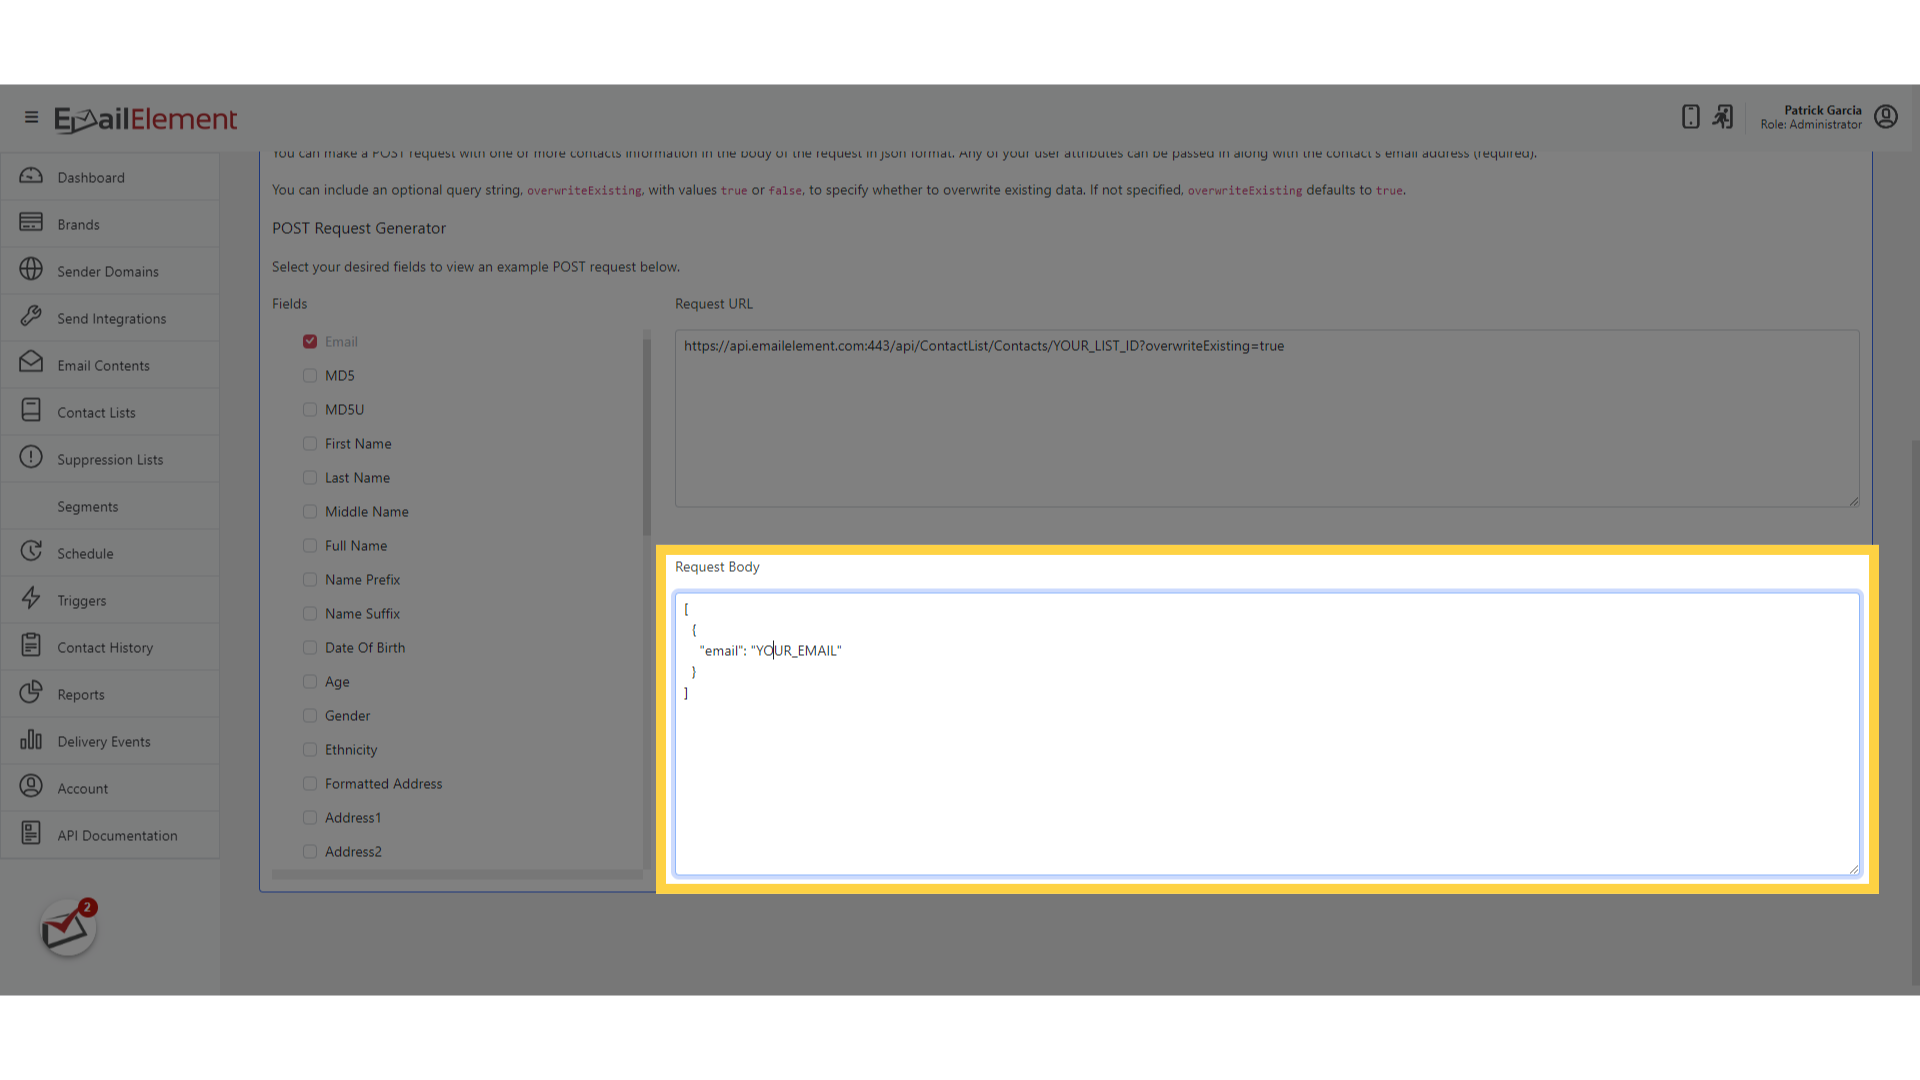This screenshot has height=1080, width=1920.
Task: Click the Schedule clock icon
Action: pos(31,552)
